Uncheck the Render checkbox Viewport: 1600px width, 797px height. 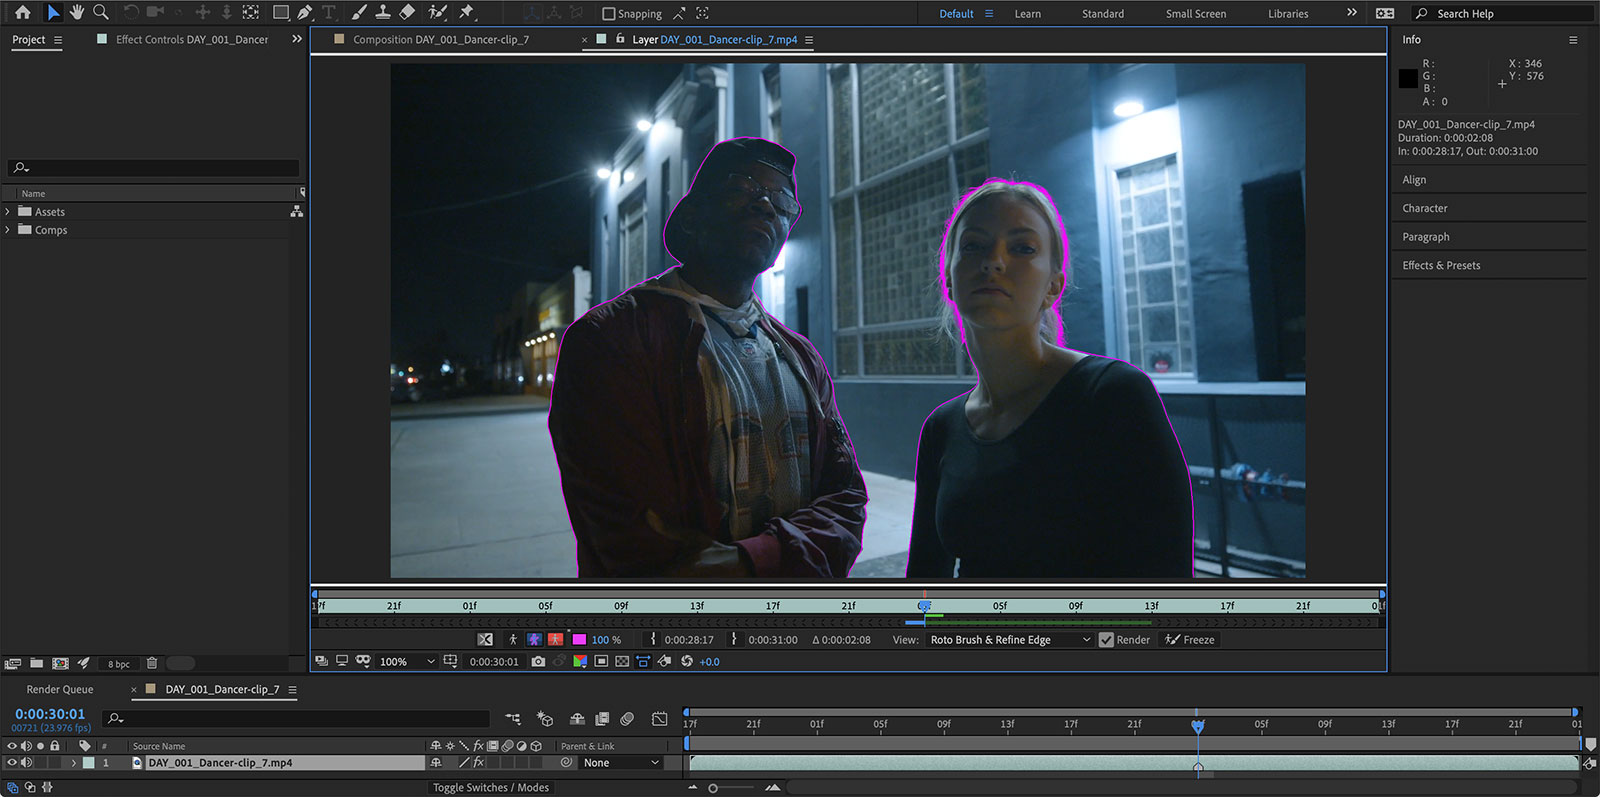click(x=1106, y=640)
